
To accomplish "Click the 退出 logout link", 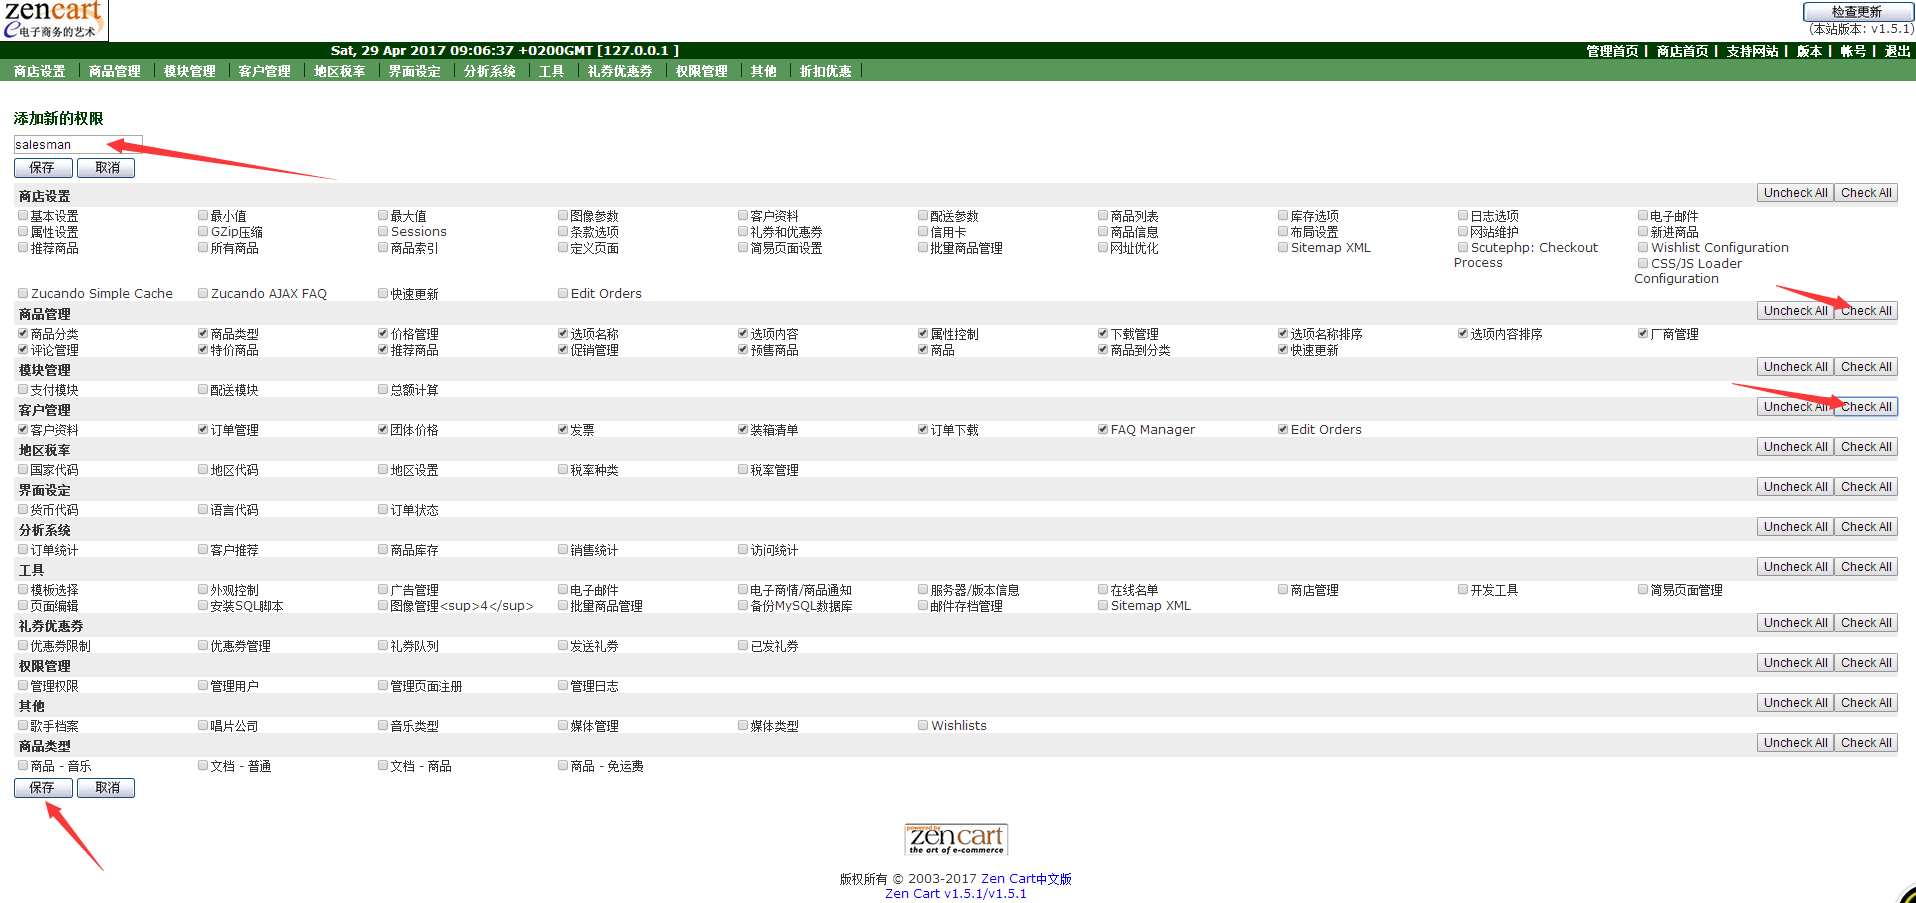I will click(1897, 51).
